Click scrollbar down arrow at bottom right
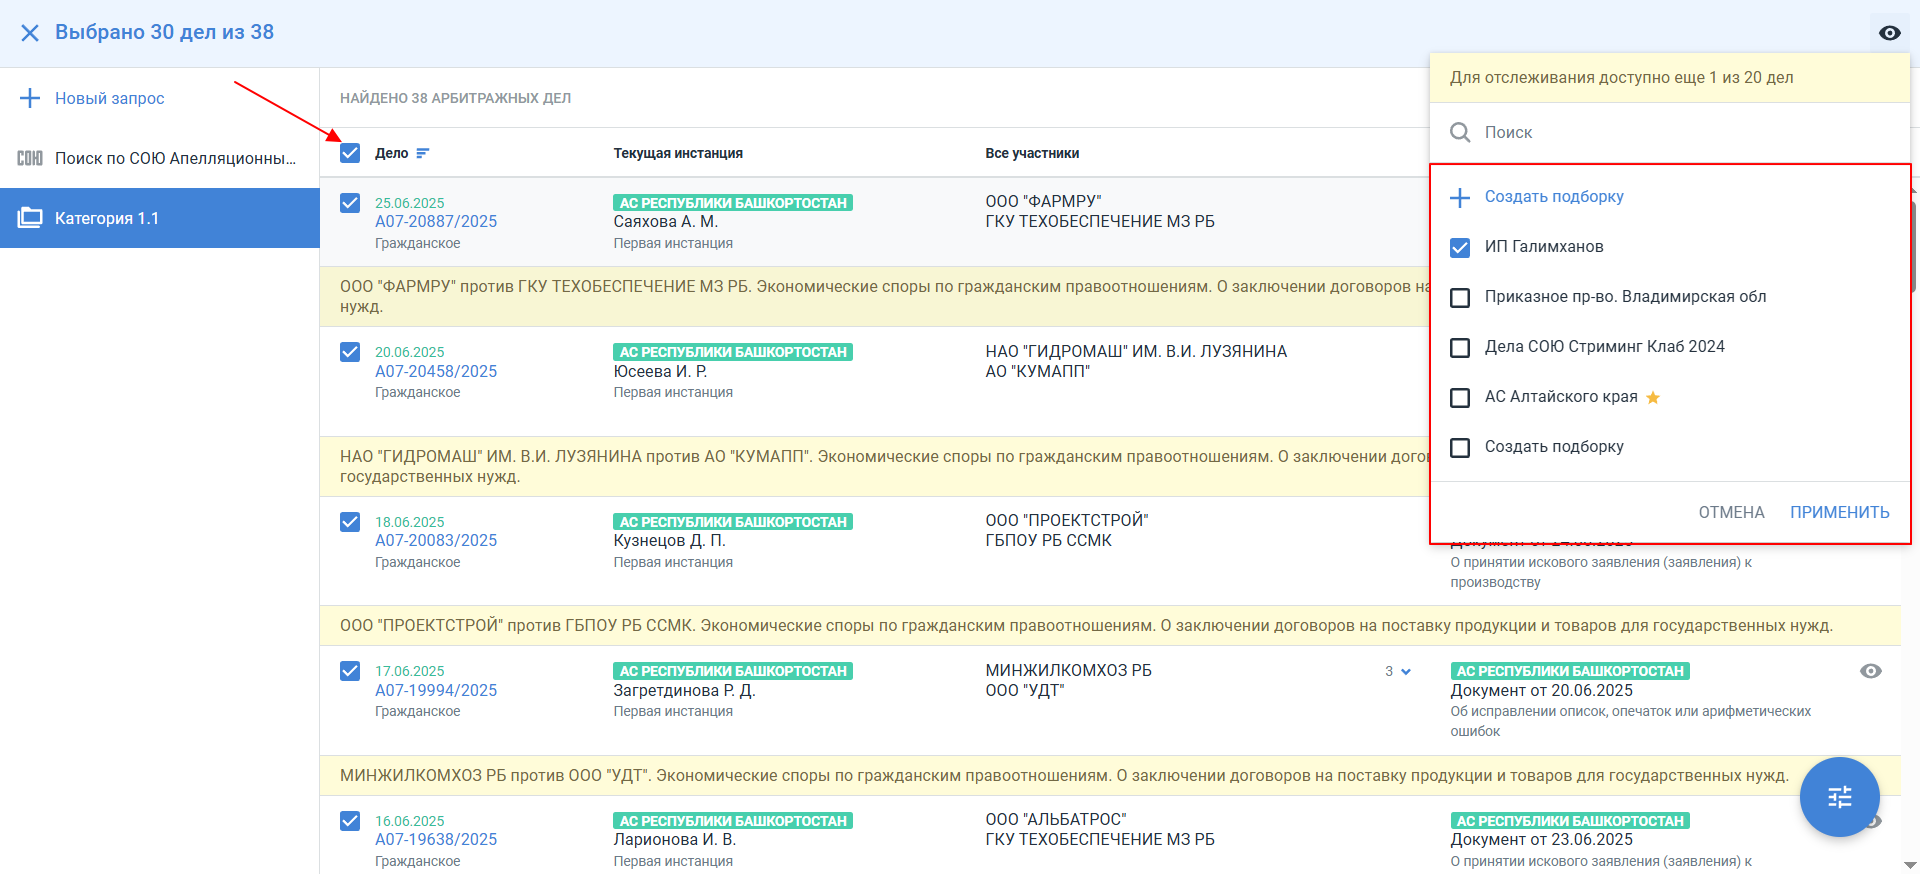 pos(1910,865)
